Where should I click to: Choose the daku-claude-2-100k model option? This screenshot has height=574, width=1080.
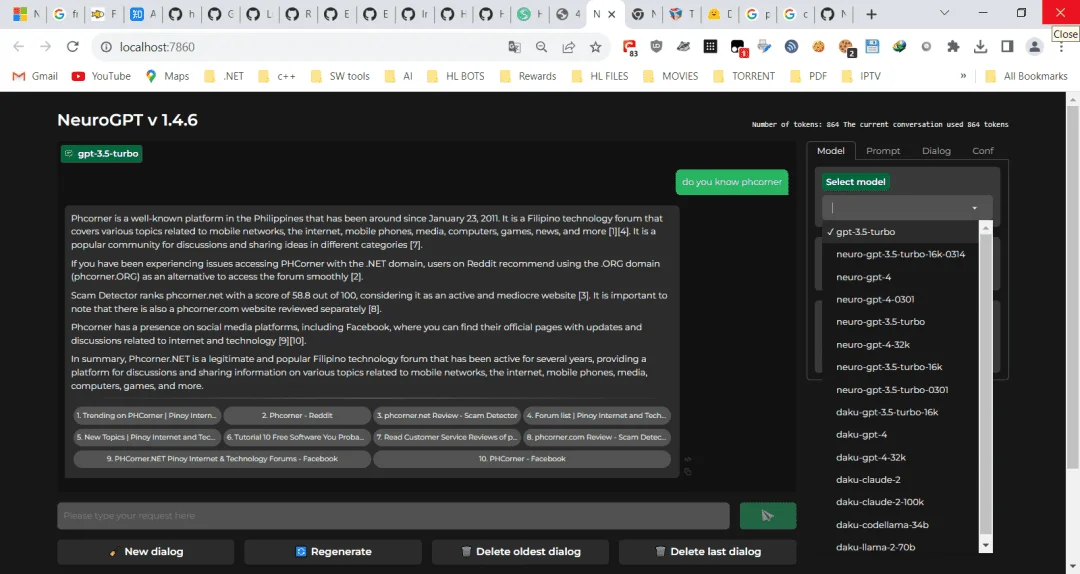click(900, 502)
